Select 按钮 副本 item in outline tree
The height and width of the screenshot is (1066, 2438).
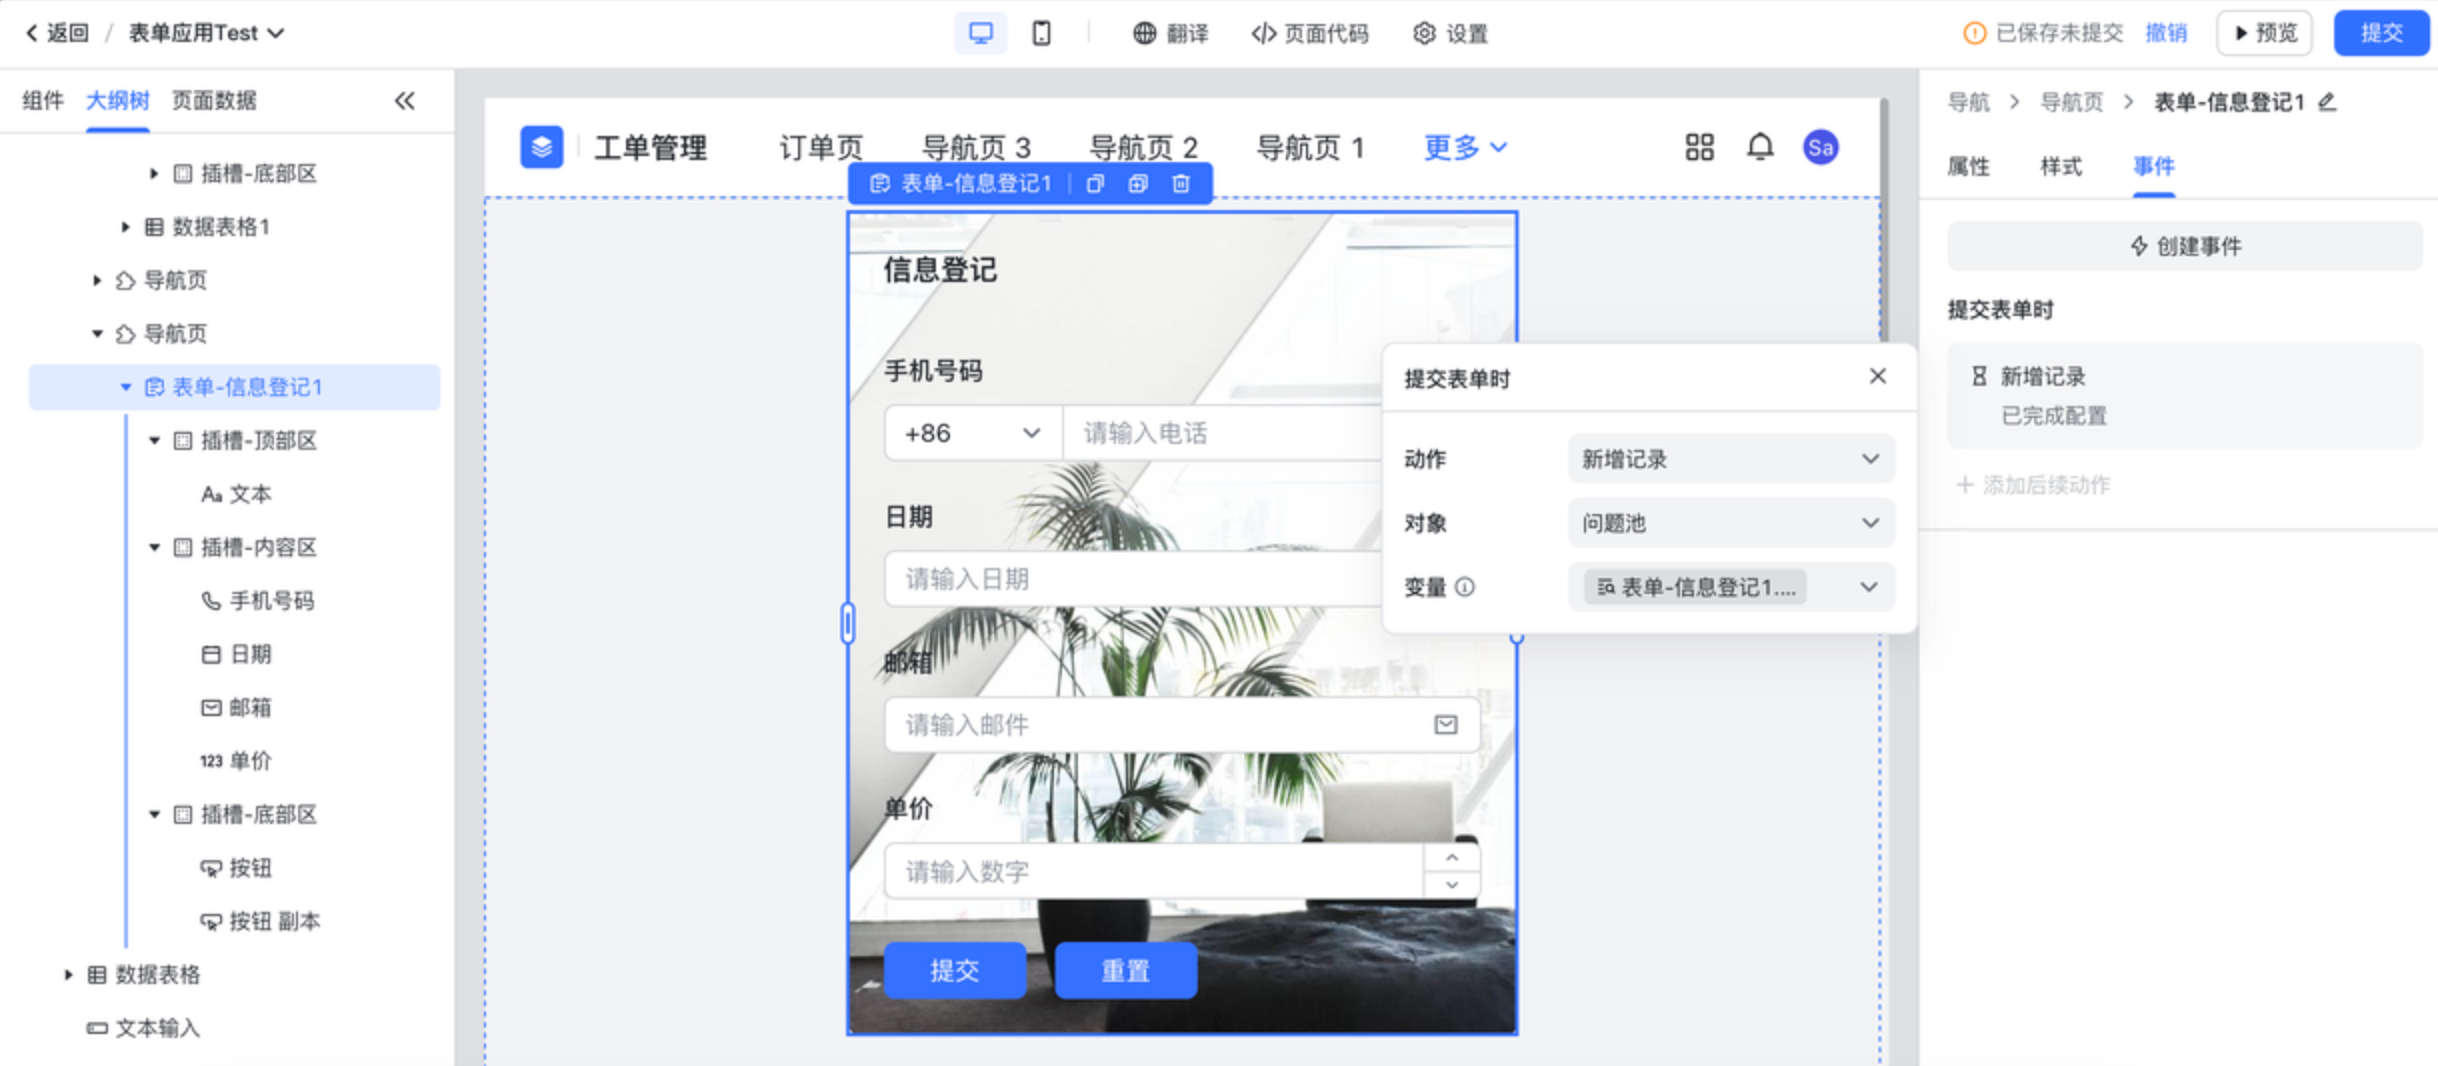point(260,921)
